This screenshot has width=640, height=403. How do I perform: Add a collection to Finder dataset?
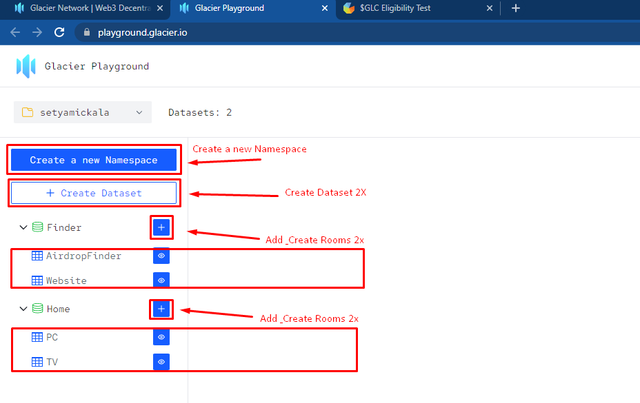161,227
